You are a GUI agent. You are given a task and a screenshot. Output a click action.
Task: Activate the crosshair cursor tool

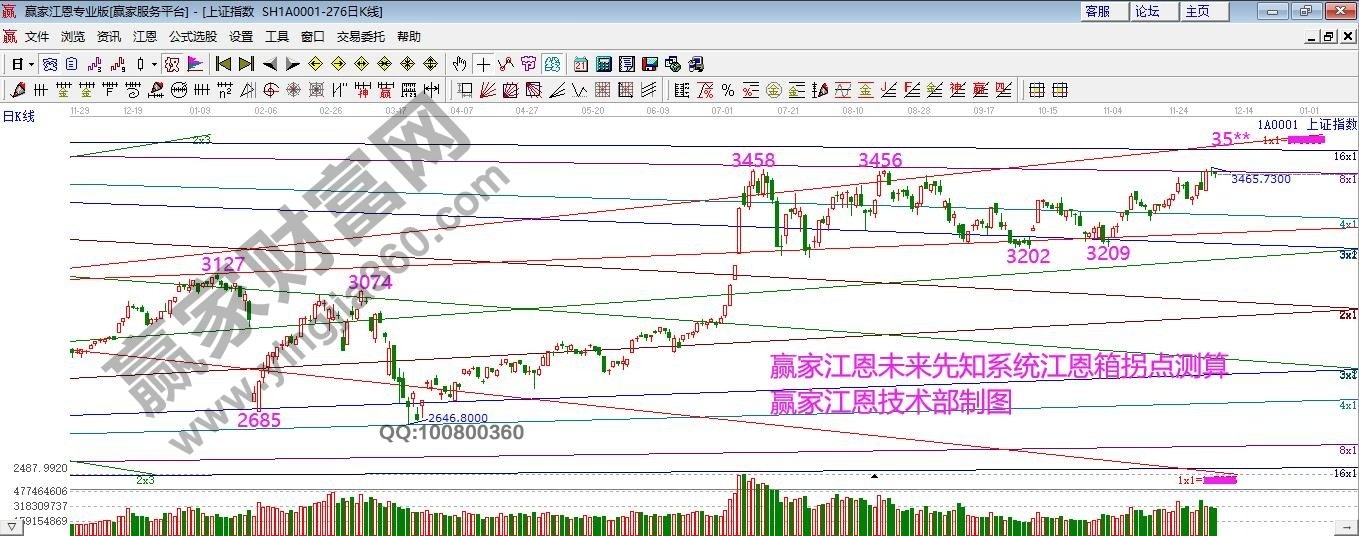click(x=483, y=64)
